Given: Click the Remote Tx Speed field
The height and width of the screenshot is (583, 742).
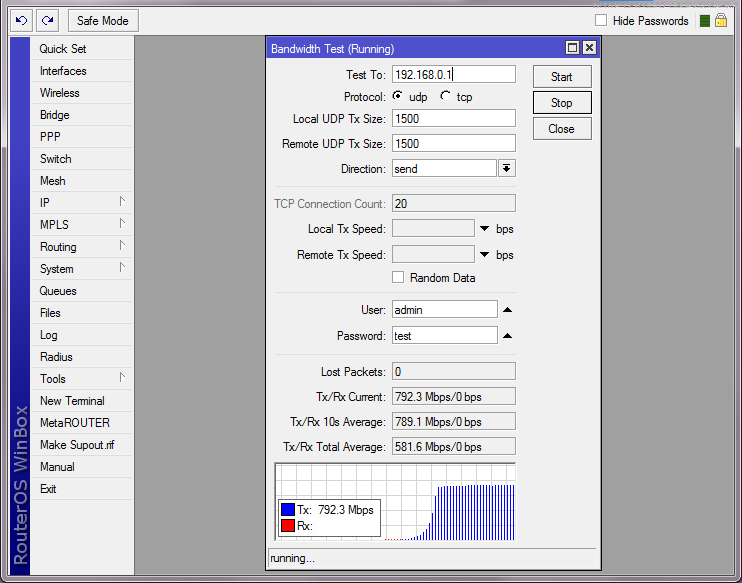Looking at the screenshot, I should tap(433, 255).
